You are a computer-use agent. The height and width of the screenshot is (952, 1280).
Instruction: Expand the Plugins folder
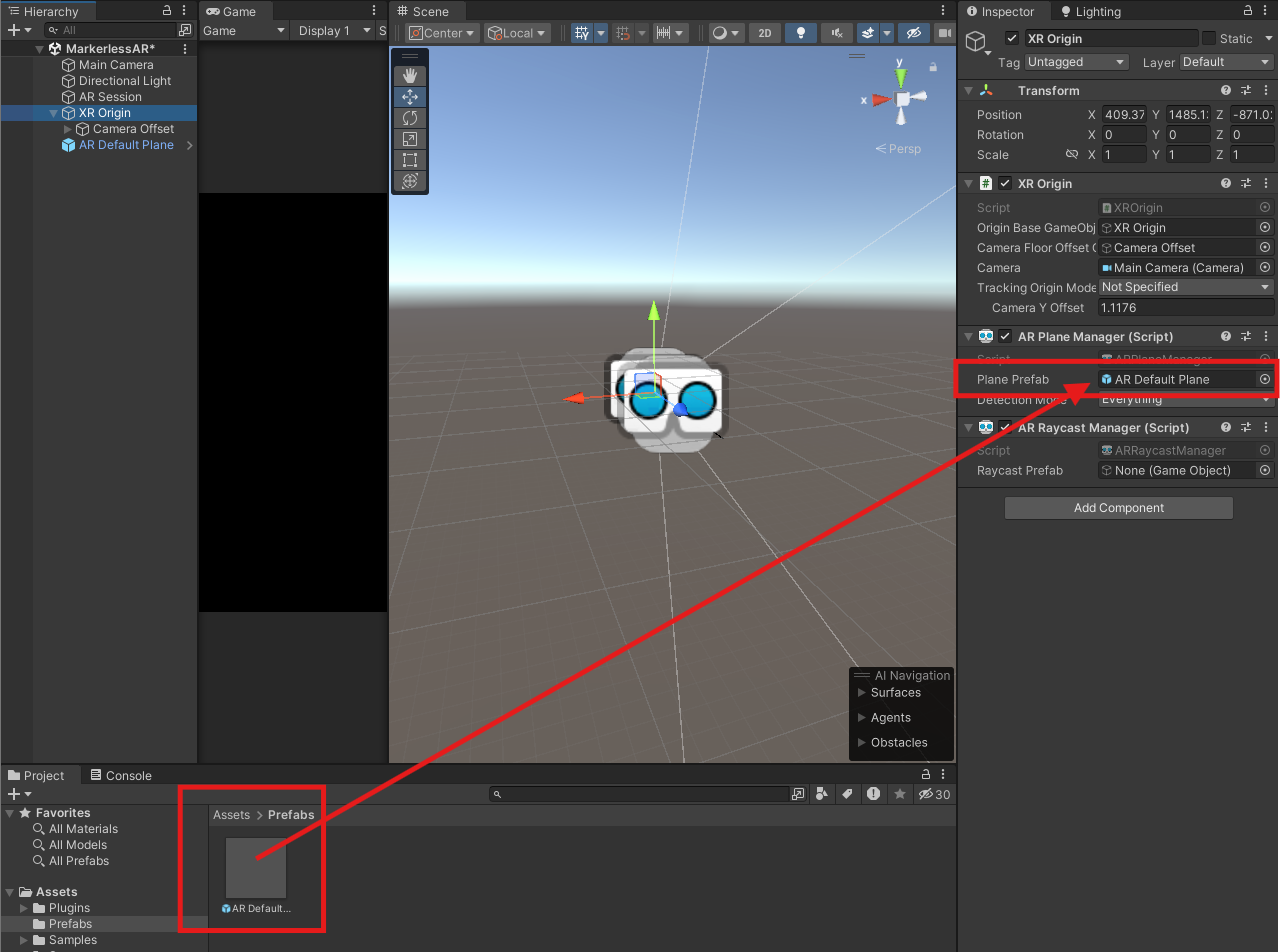(24, 908)
